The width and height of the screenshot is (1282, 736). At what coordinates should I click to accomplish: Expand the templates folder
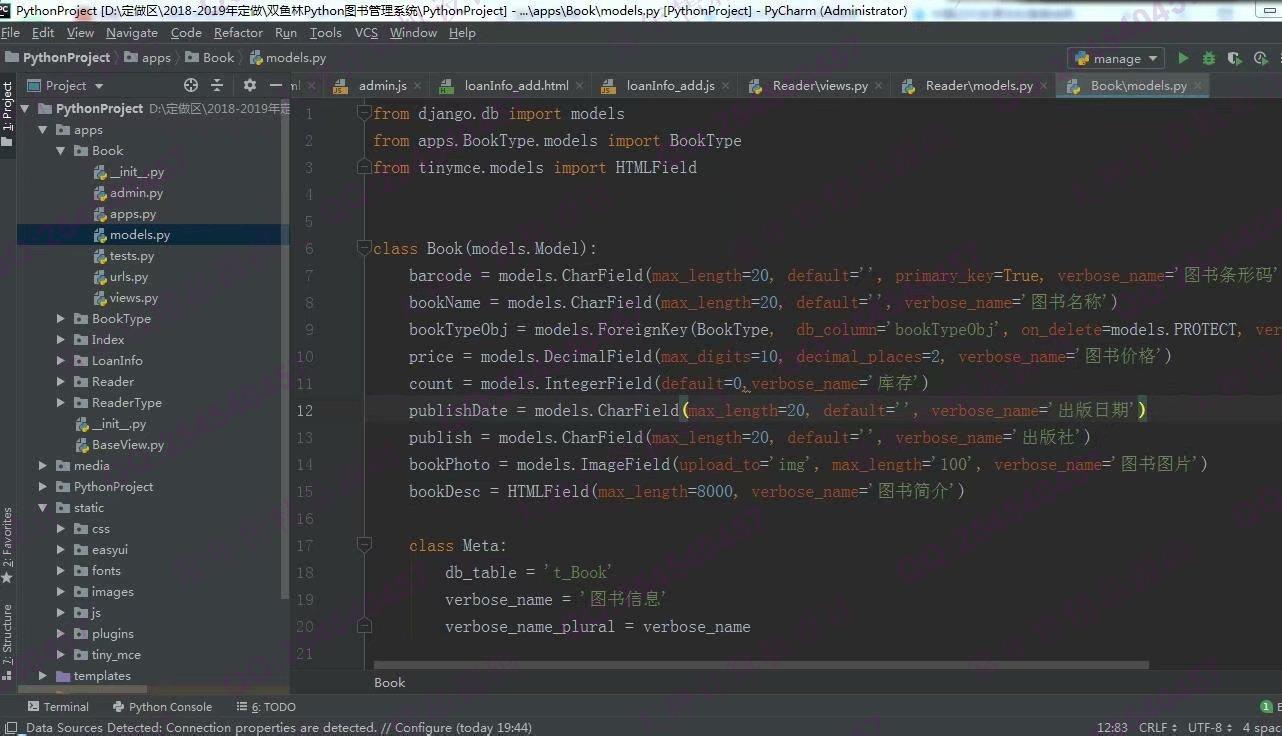coord(43,676)
